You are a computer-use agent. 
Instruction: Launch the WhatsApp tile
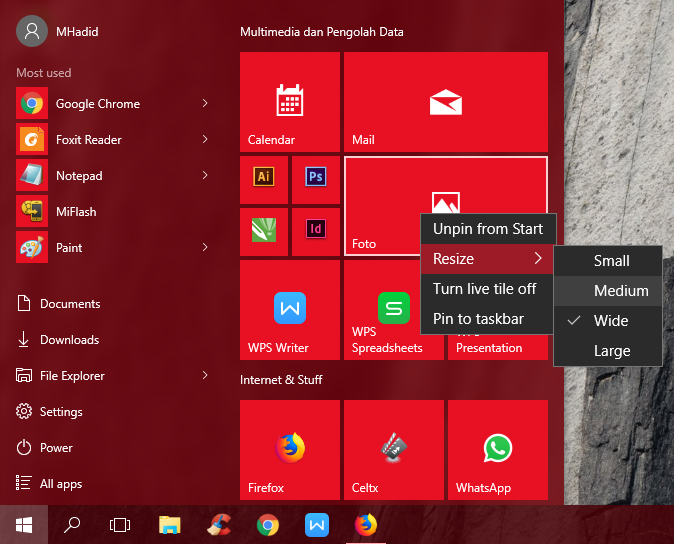[497, 449]
